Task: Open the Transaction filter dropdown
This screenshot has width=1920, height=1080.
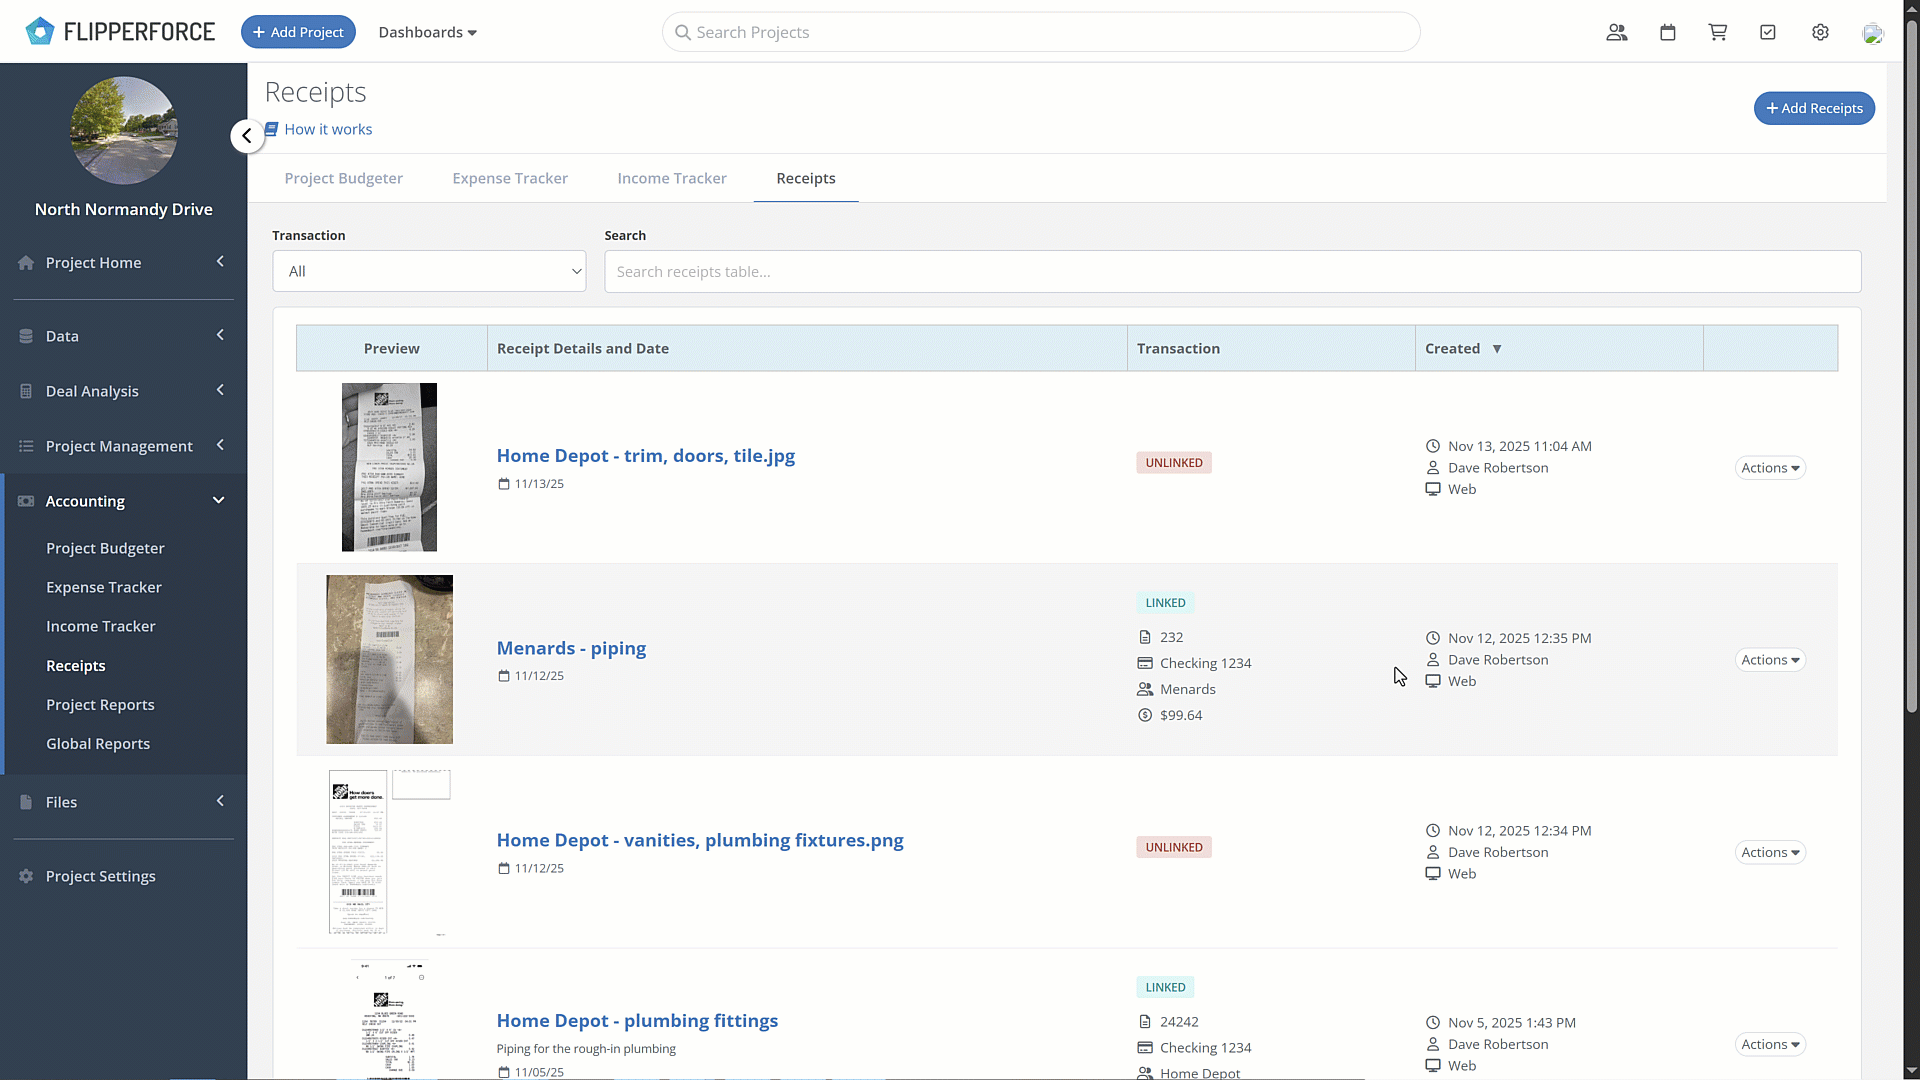Action: pos(429,271)
